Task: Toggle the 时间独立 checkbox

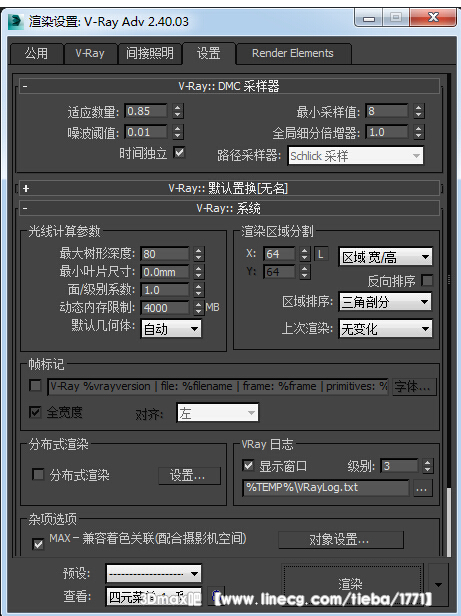Action: pyautogui.click(x=179, y=152)
